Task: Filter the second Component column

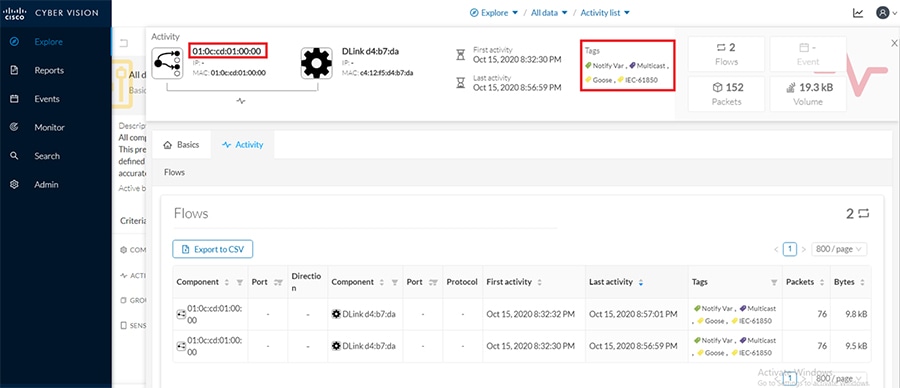Action: coord(395,282)
